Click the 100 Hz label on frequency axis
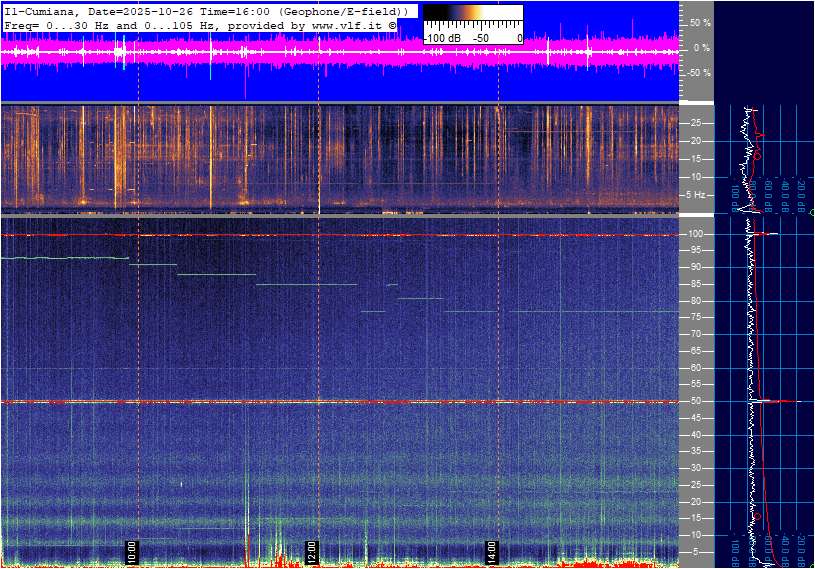The height and width of the screenshot is (569, 815). pyautogui.click(x=697, y=235)
